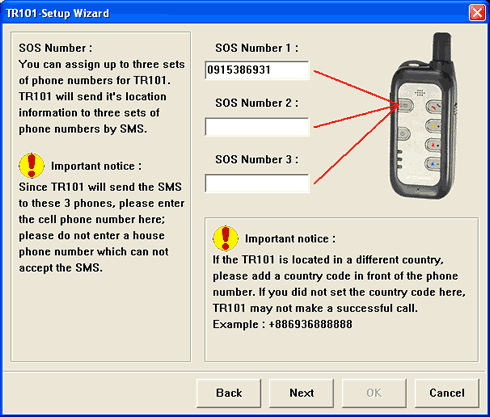Click the example number +886936888888 text
The image size is (490, 417).
(x=310, y=324)
